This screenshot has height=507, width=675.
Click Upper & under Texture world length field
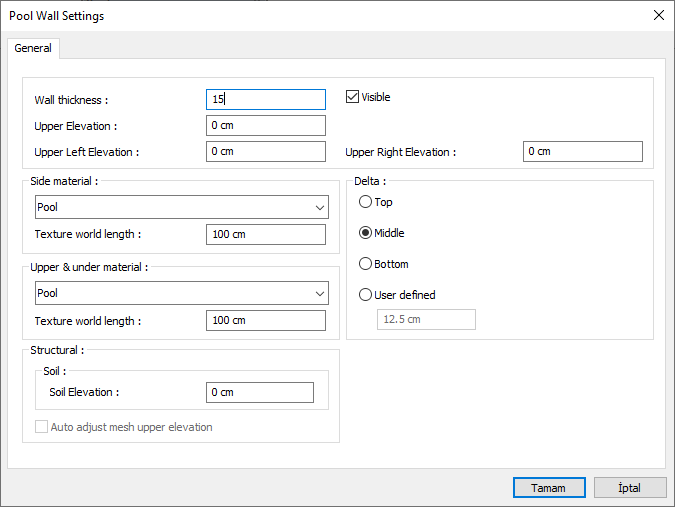tap(265, 320)
